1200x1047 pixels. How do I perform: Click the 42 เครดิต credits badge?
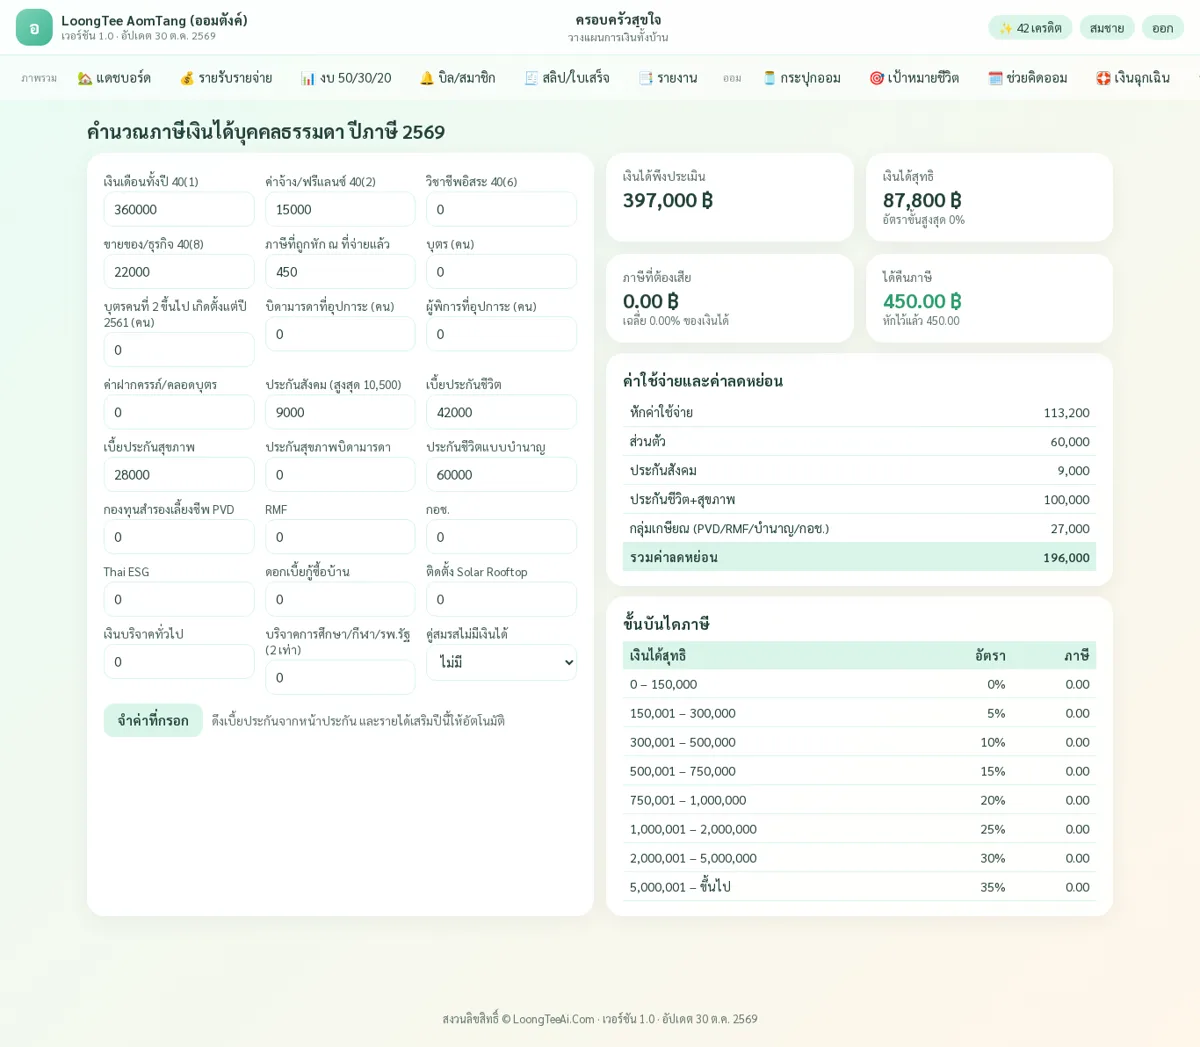pos(1030,28)
